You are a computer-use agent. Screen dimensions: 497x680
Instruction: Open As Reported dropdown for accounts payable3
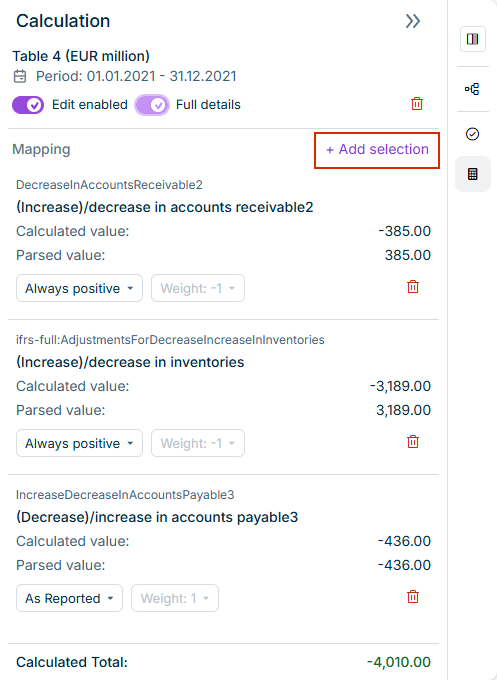pos(69,598)
